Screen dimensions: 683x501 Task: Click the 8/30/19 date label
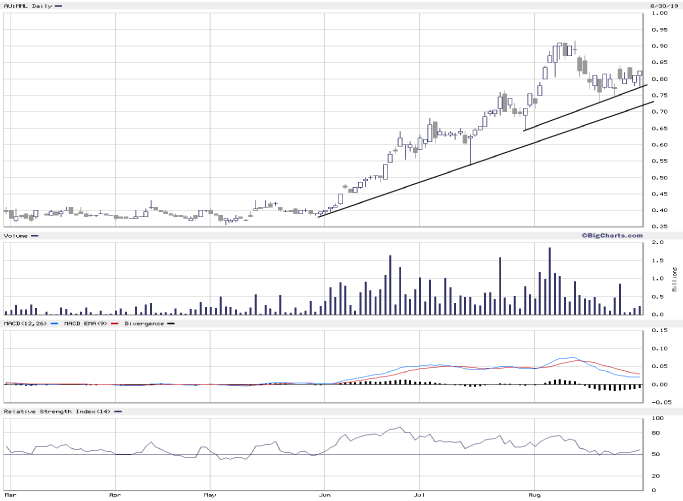click(x=662, y=6)
